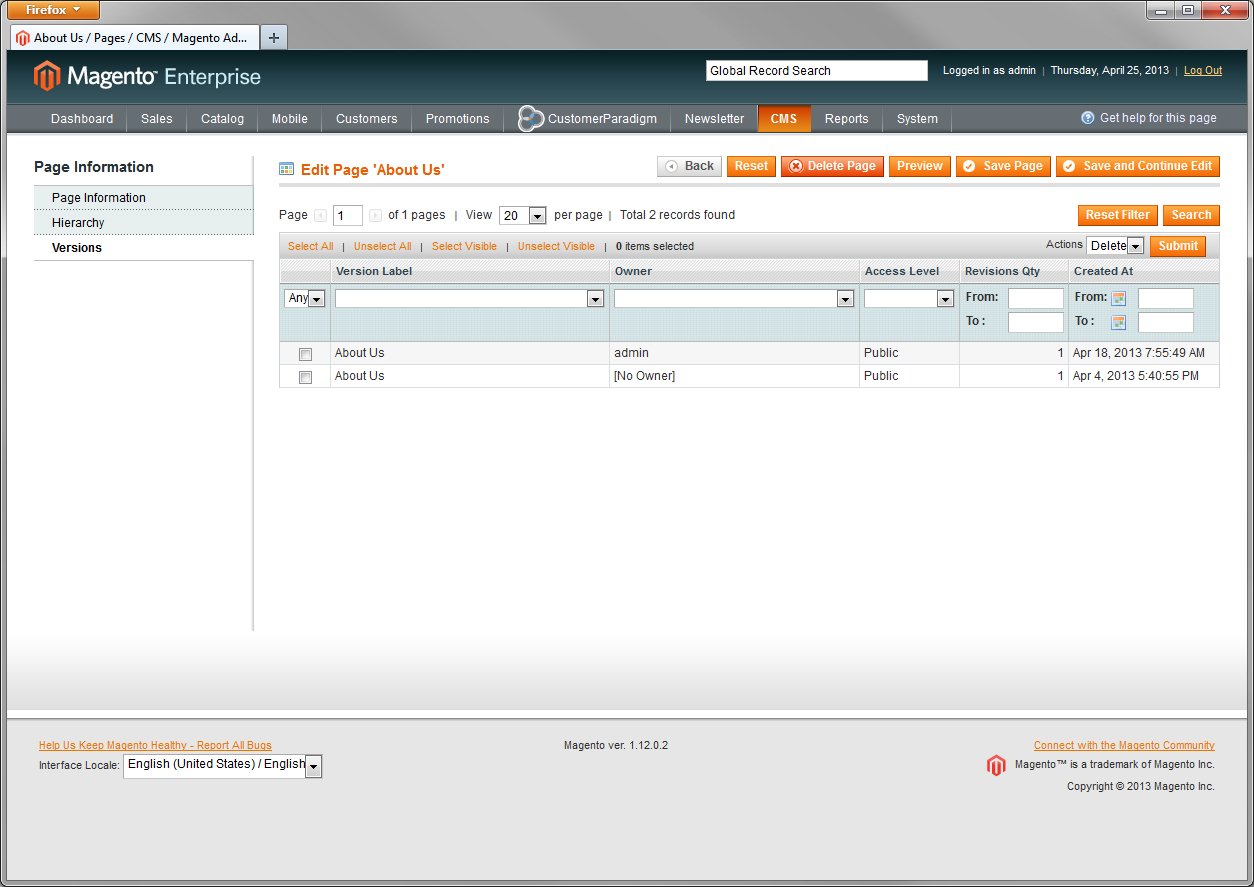Screen dimensions: 1254x887
Task: Open the Access Level filter dropdown
Action: pyautogui.click(x=909, y=298)
